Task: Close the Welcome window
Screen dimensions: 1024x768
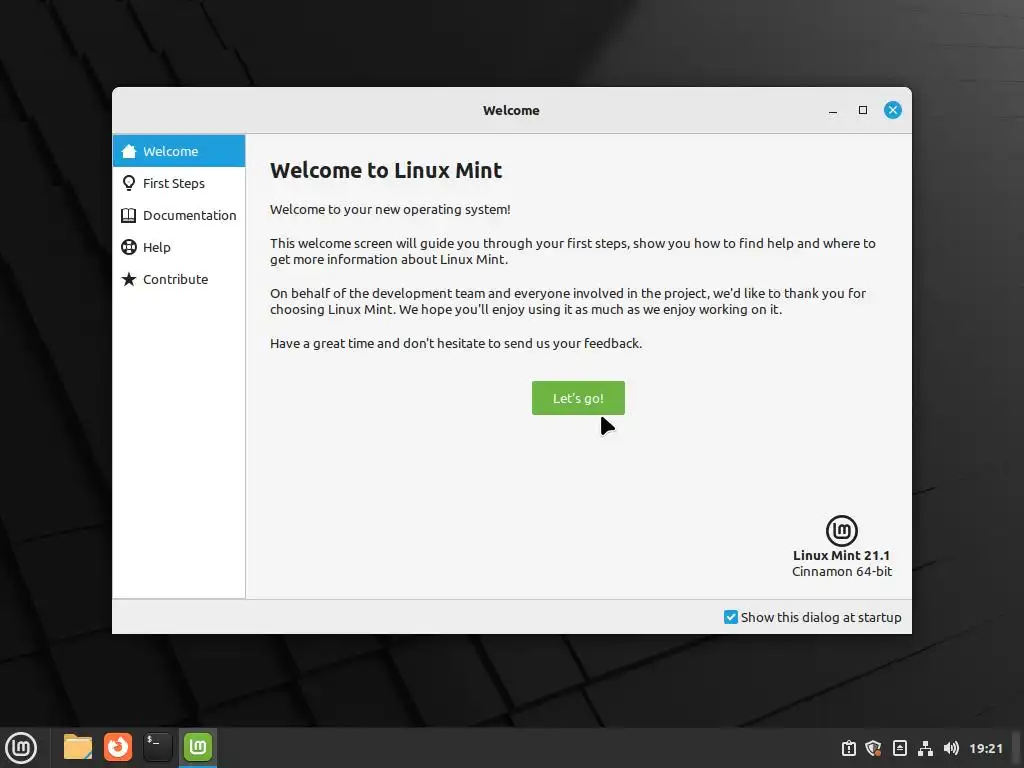Action: (x=893, y=110)
